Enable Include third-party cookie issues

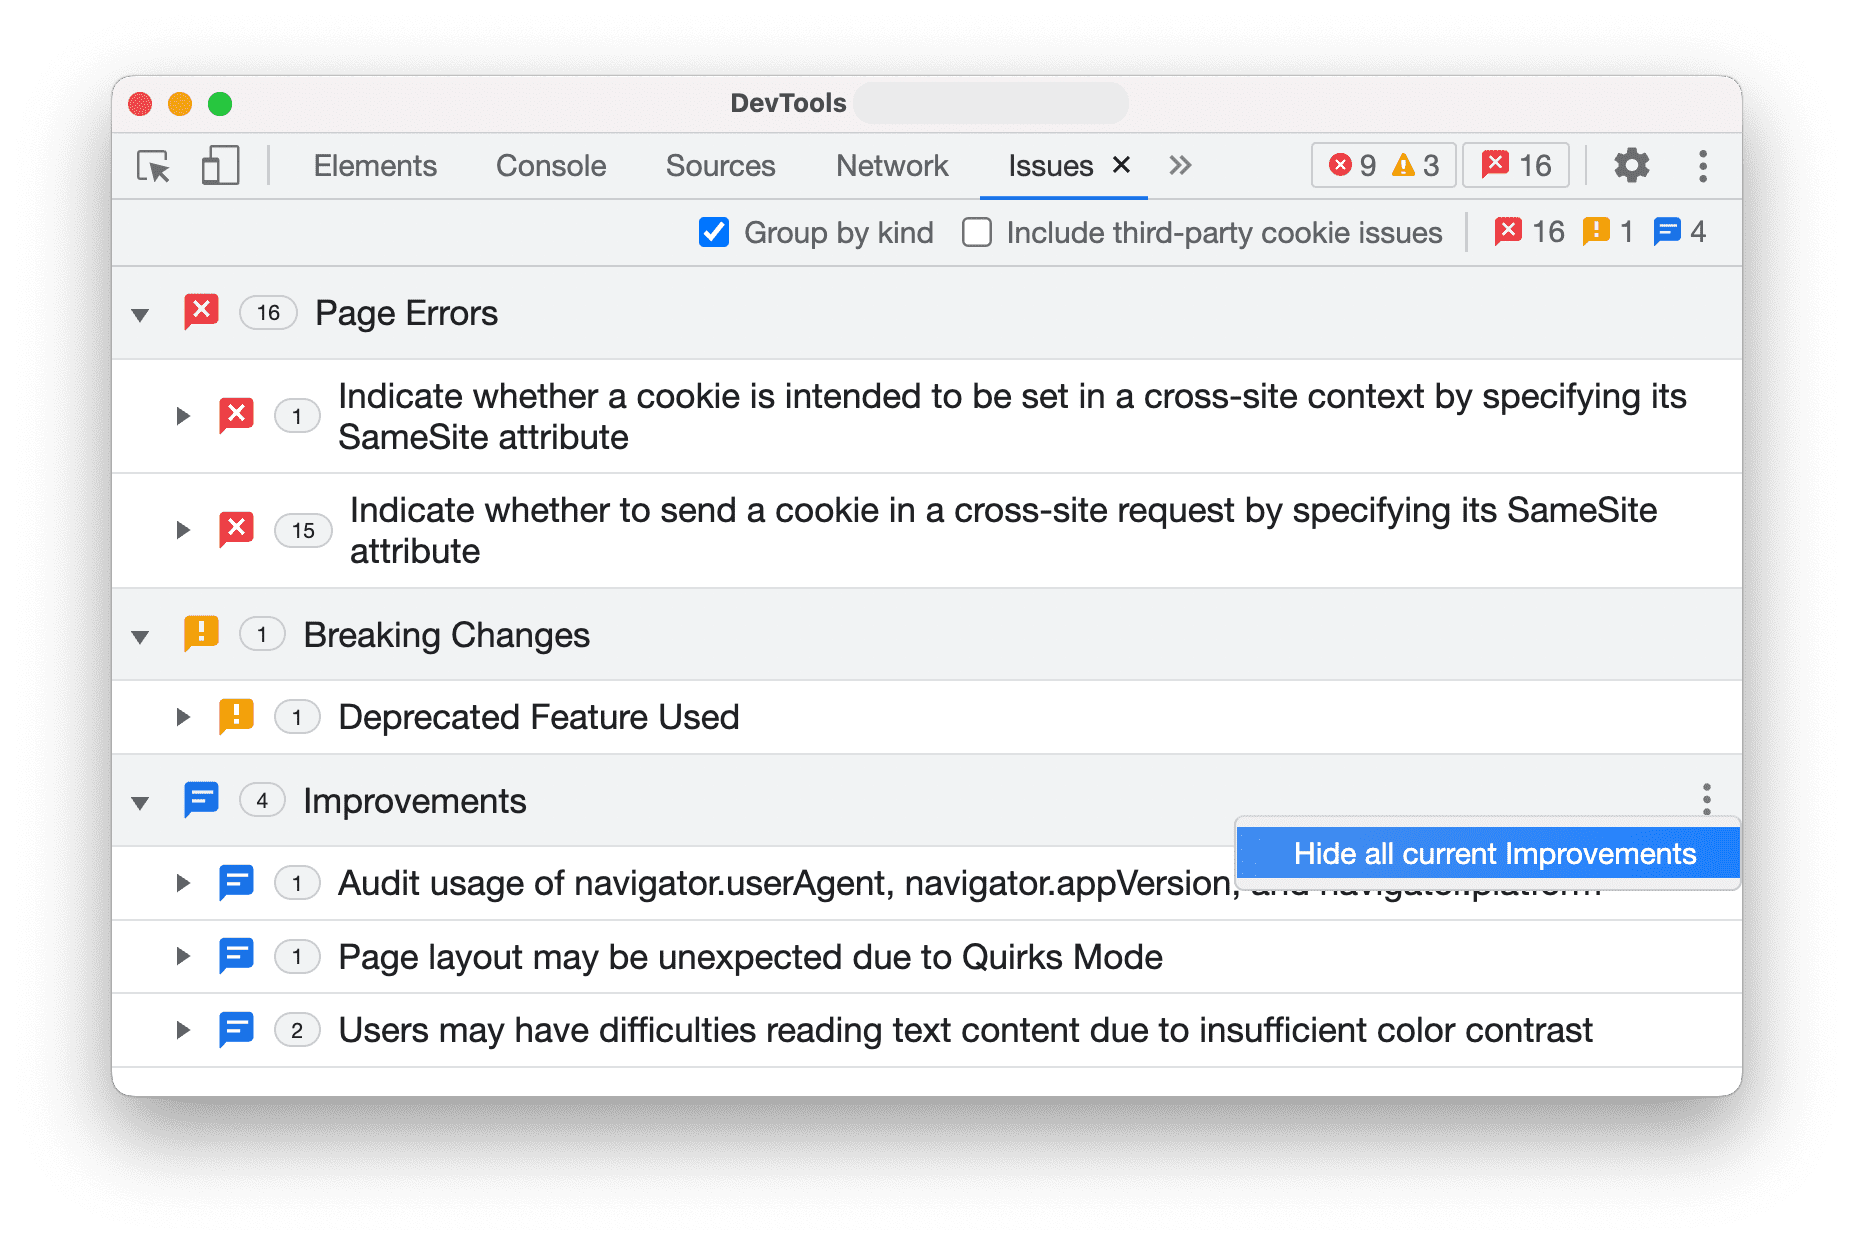[x=975, y=232]
